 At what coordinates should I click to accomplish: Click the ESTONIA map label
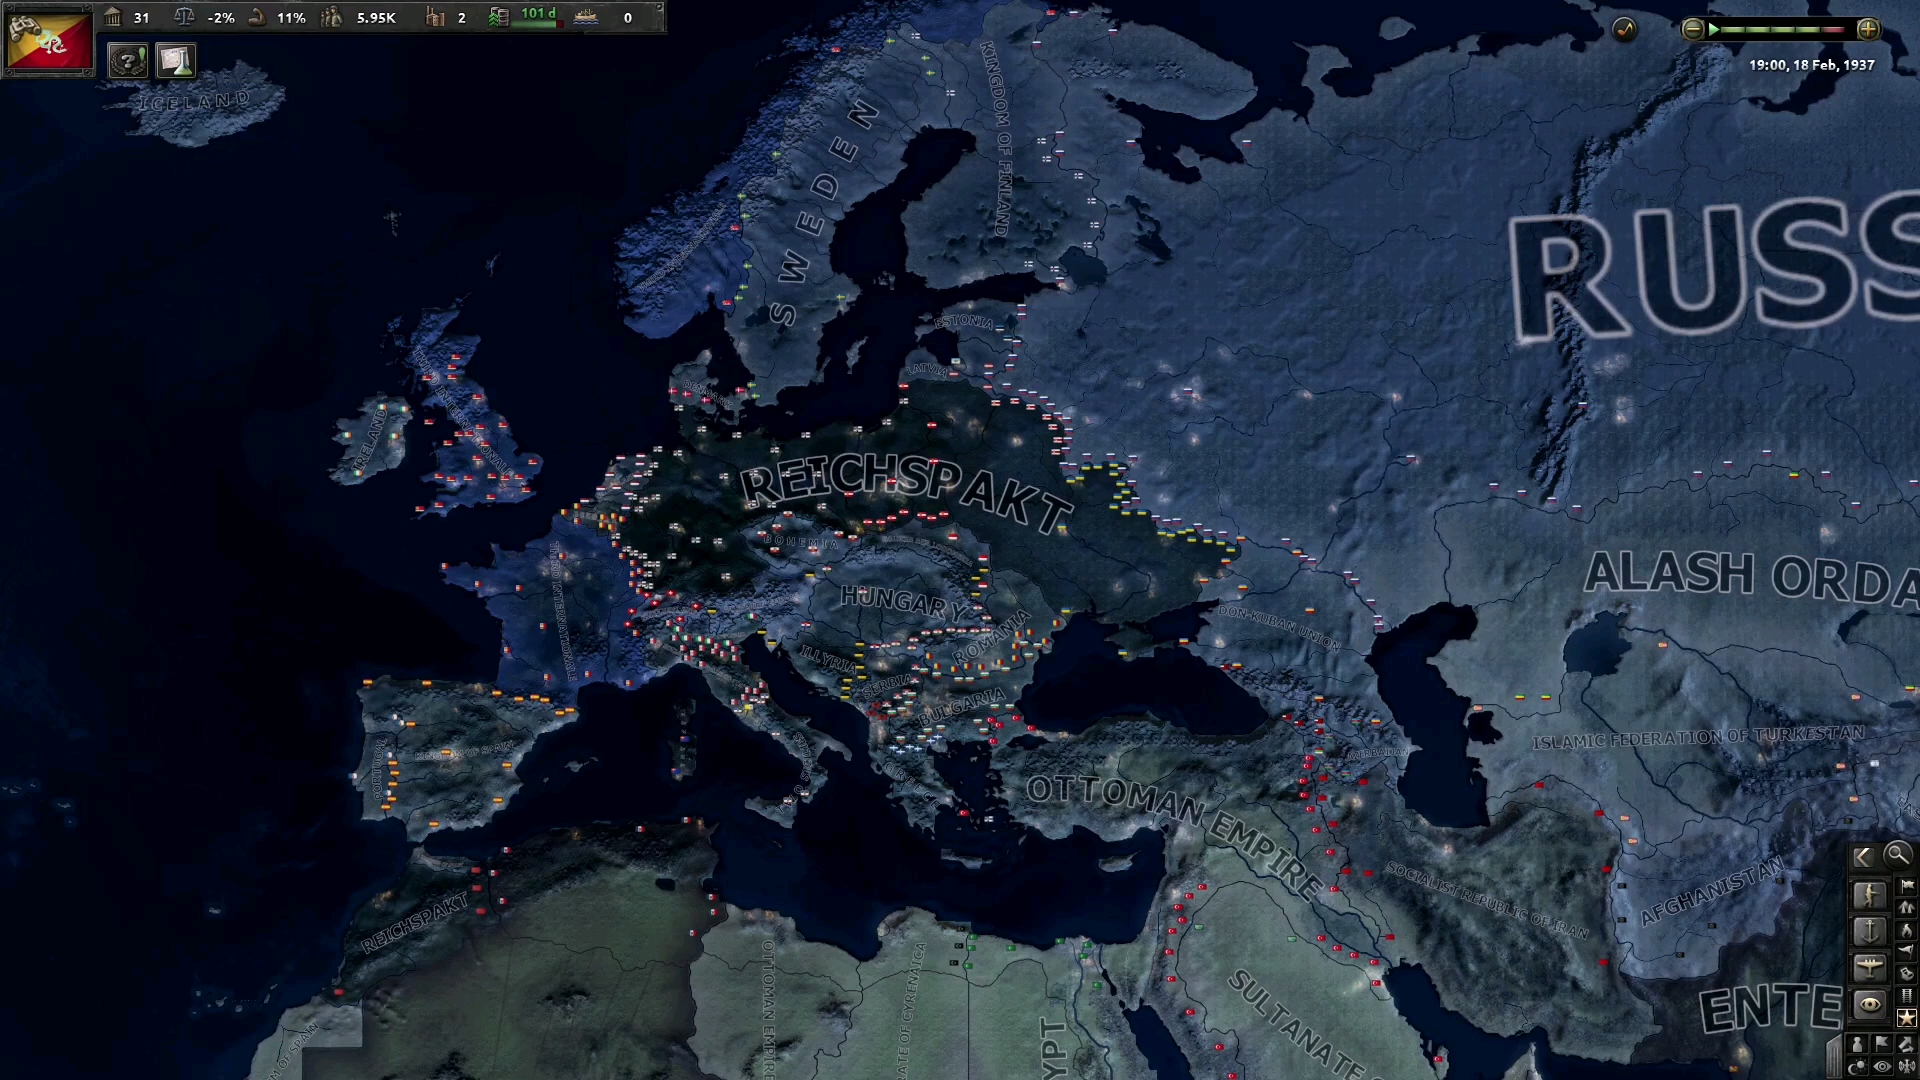tap(964, 321)
